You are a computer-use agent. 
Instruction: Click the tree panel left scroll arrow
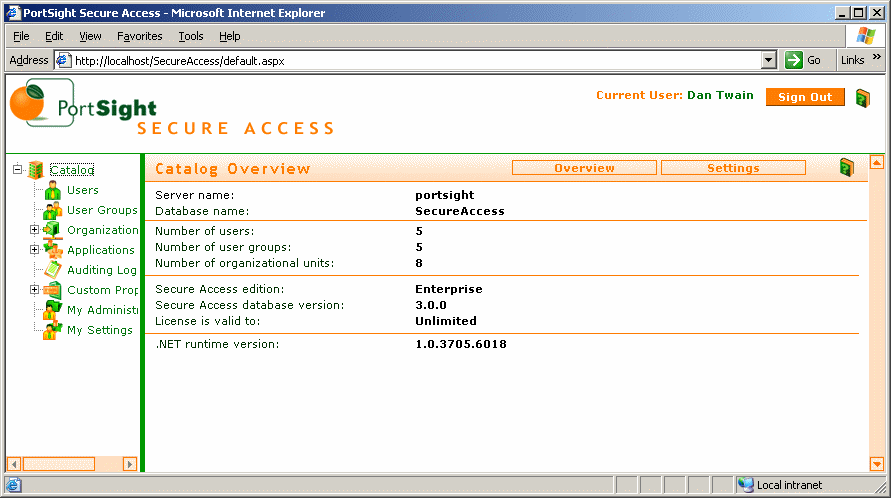pyautogui.click(x=14, y=464)
